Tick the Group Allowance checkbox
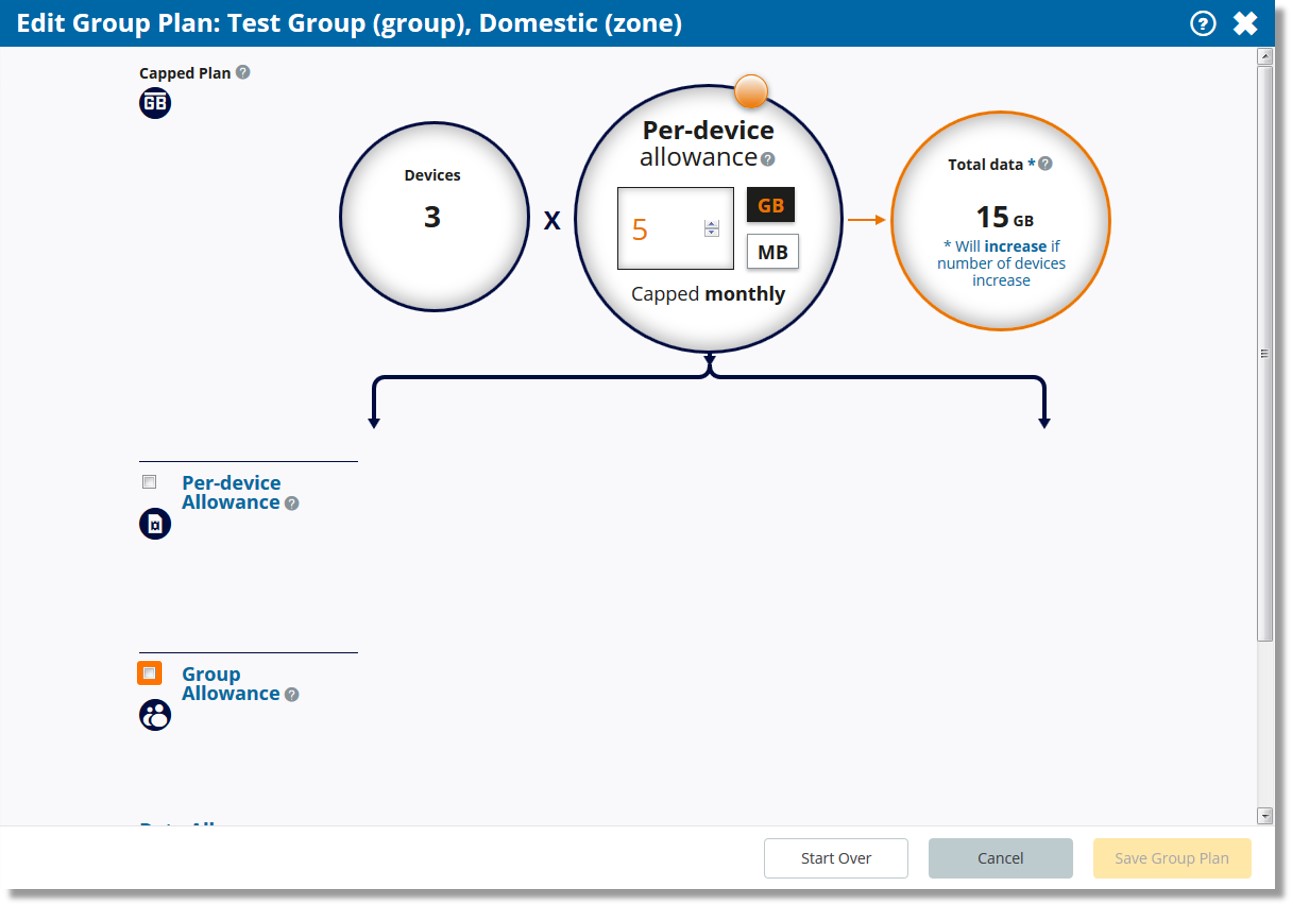 (150, 673)
